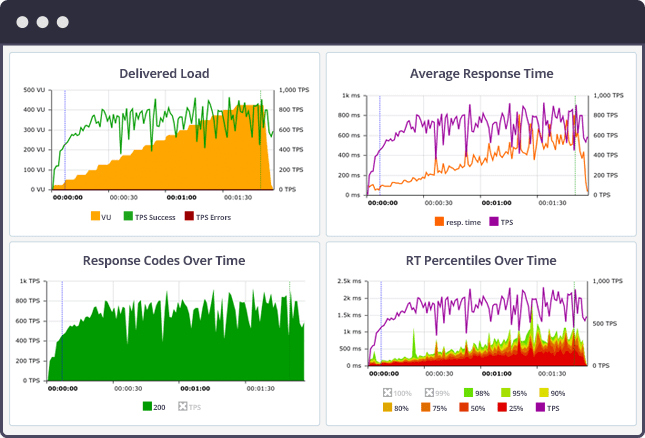Click the RT Percentiles Over Time title
Viewport: 645px width, 438px height.
(481, 260)
